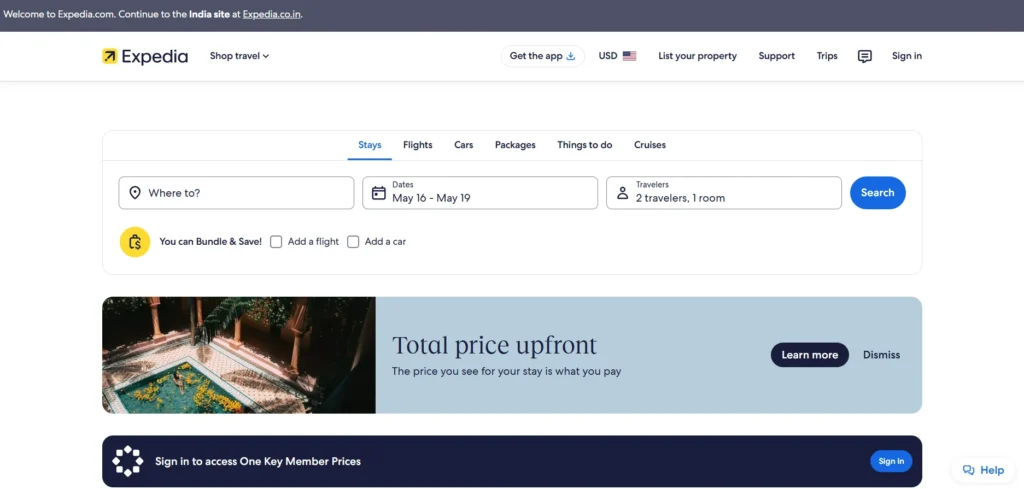The image size is (1024, 489).
Task: Open the Dates May 16 - May 19 picker
Action: [x=480, y=193]
